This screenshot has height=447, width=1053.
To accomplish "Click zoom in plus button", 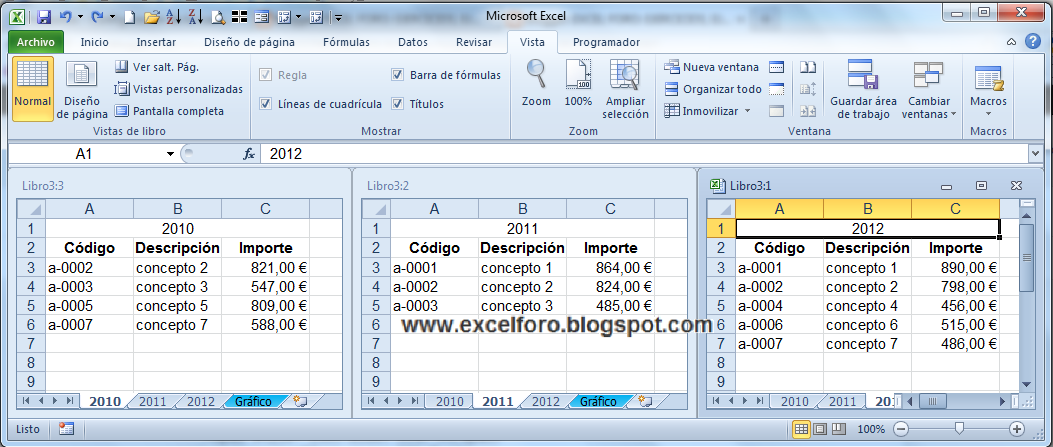I will tap(1017, 429).
